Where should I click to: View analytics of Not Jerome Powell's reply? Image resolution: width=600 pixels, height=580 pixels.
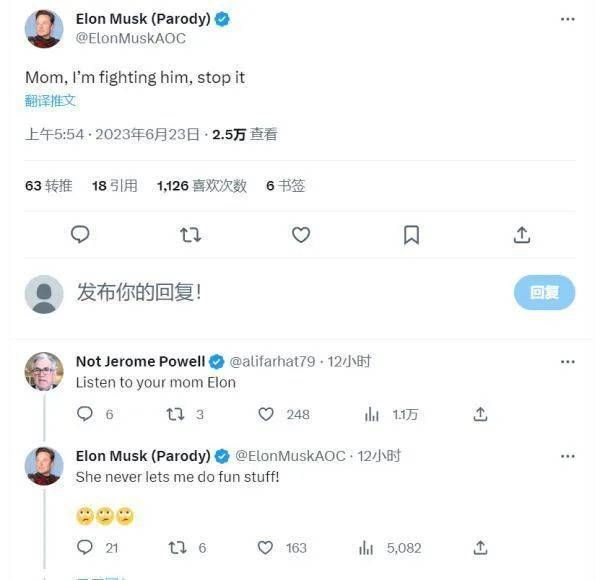371,414
